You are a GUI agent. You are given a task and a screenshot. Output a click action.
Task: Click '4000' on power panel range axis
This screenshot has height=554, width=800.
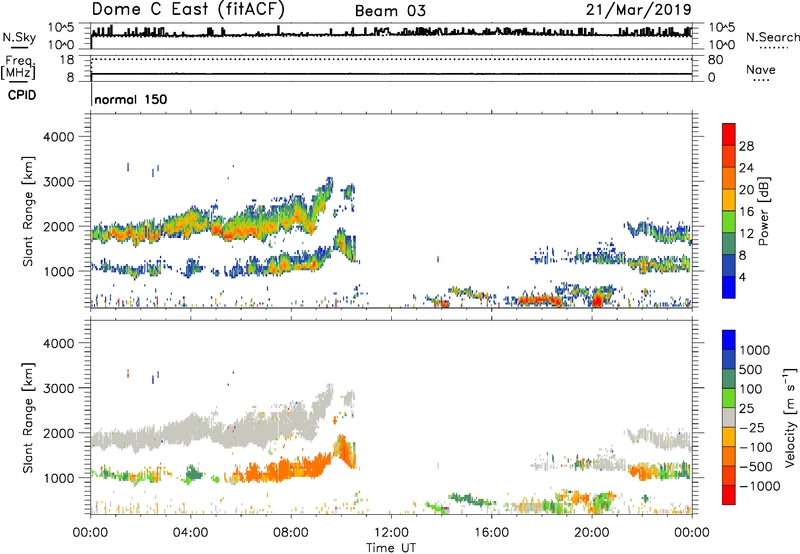[58, 137]
